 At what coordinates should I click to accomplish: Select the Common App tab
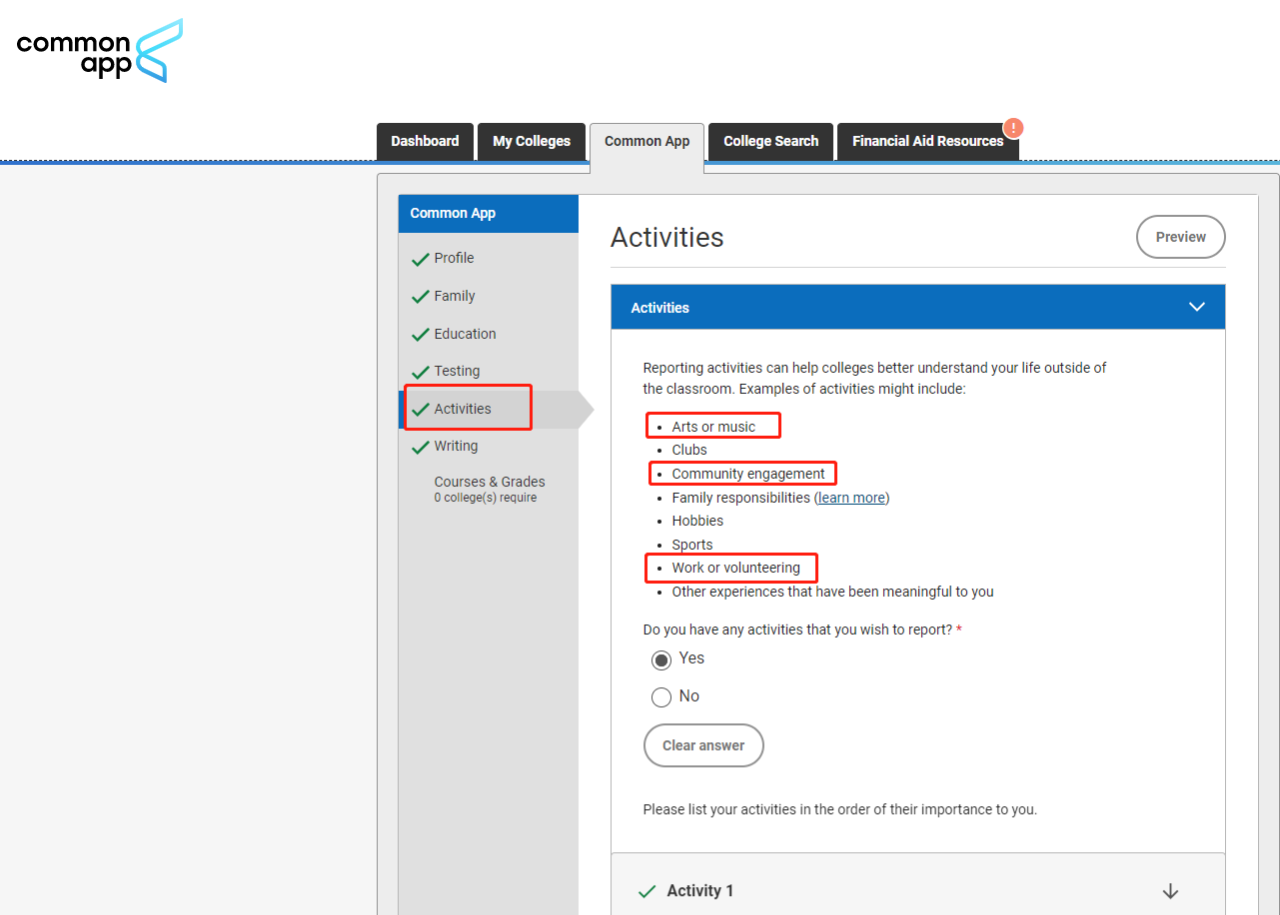coord(647,141)
